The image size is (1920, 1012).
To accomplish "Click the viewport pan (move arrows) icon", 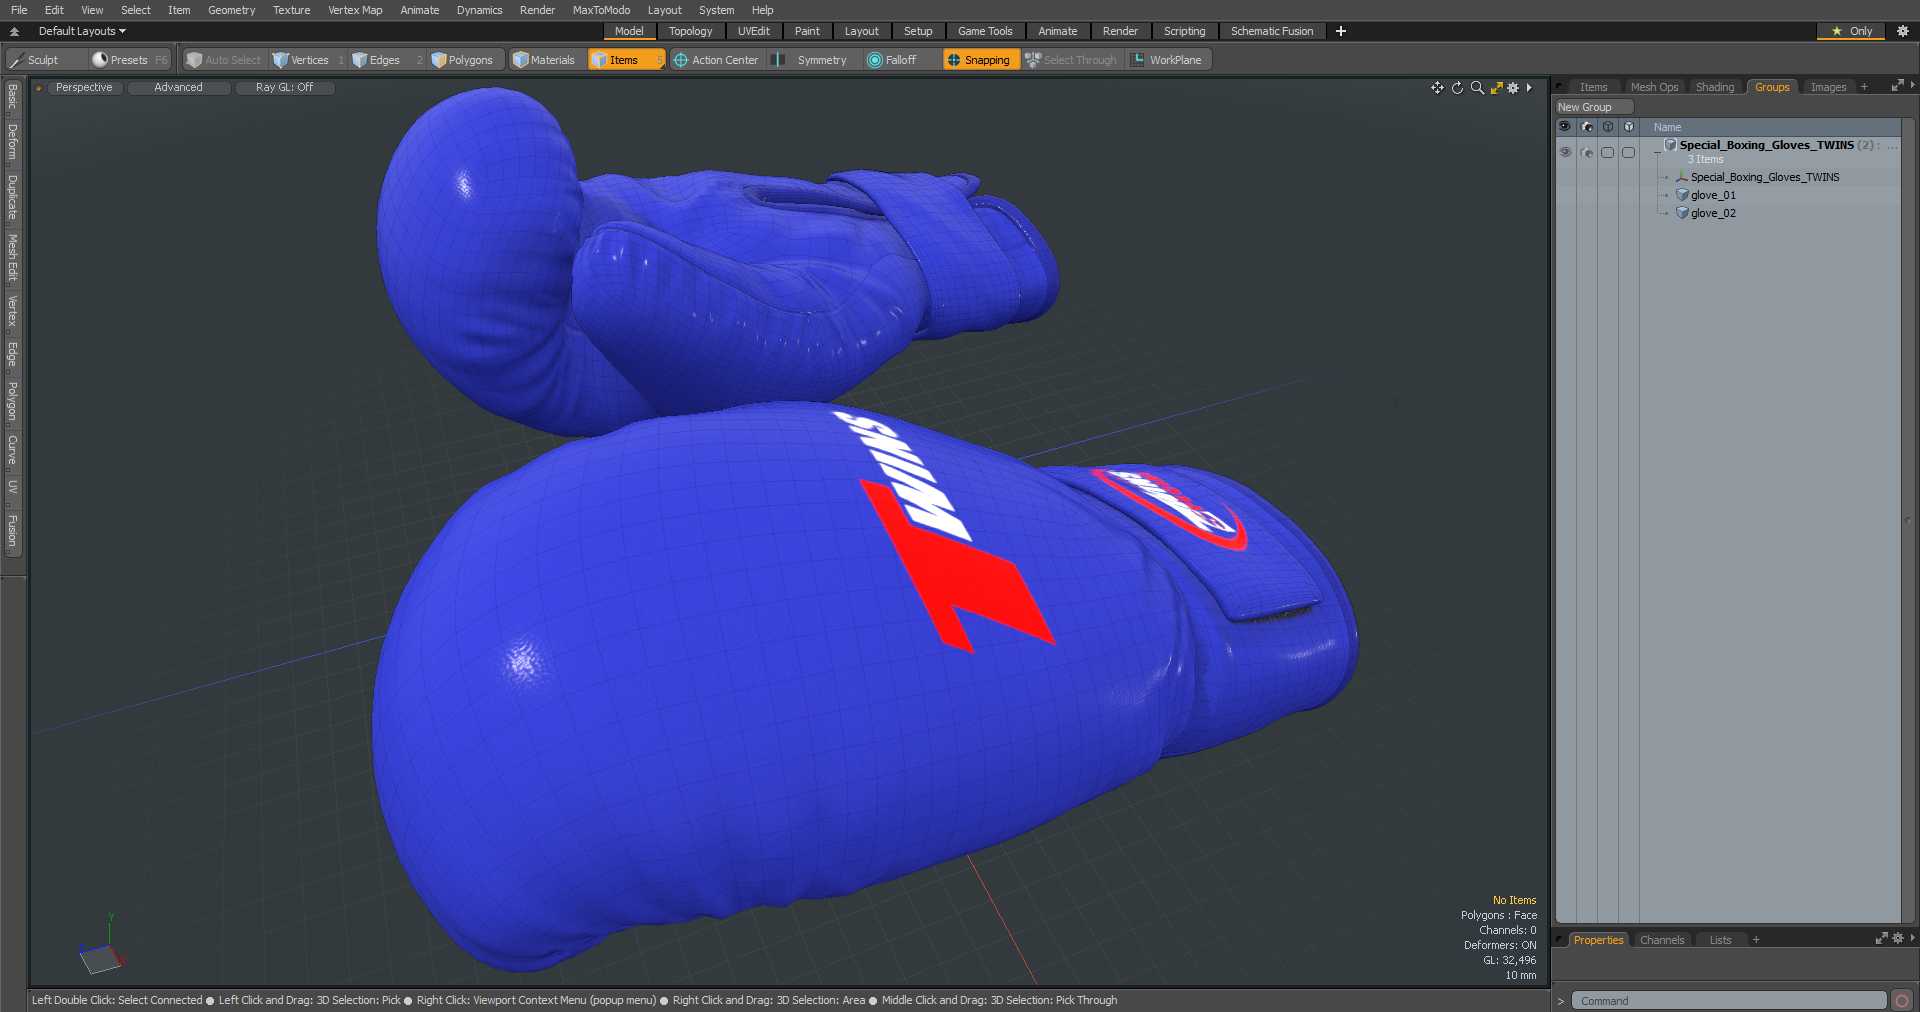I will [1437, 88].
